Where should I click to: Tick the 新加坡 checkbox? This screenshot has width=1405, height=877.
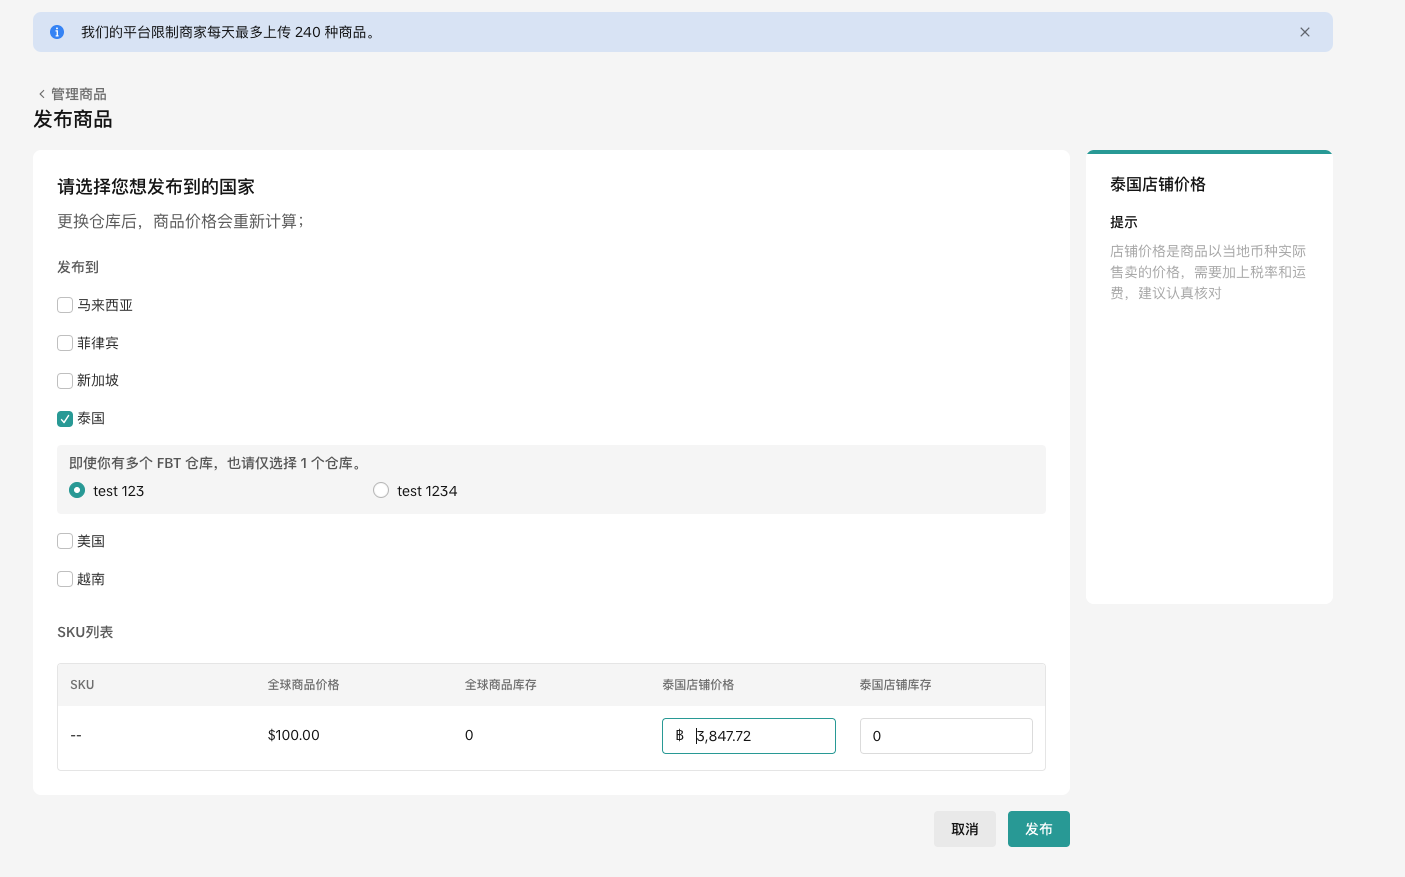tap(65, 381)
